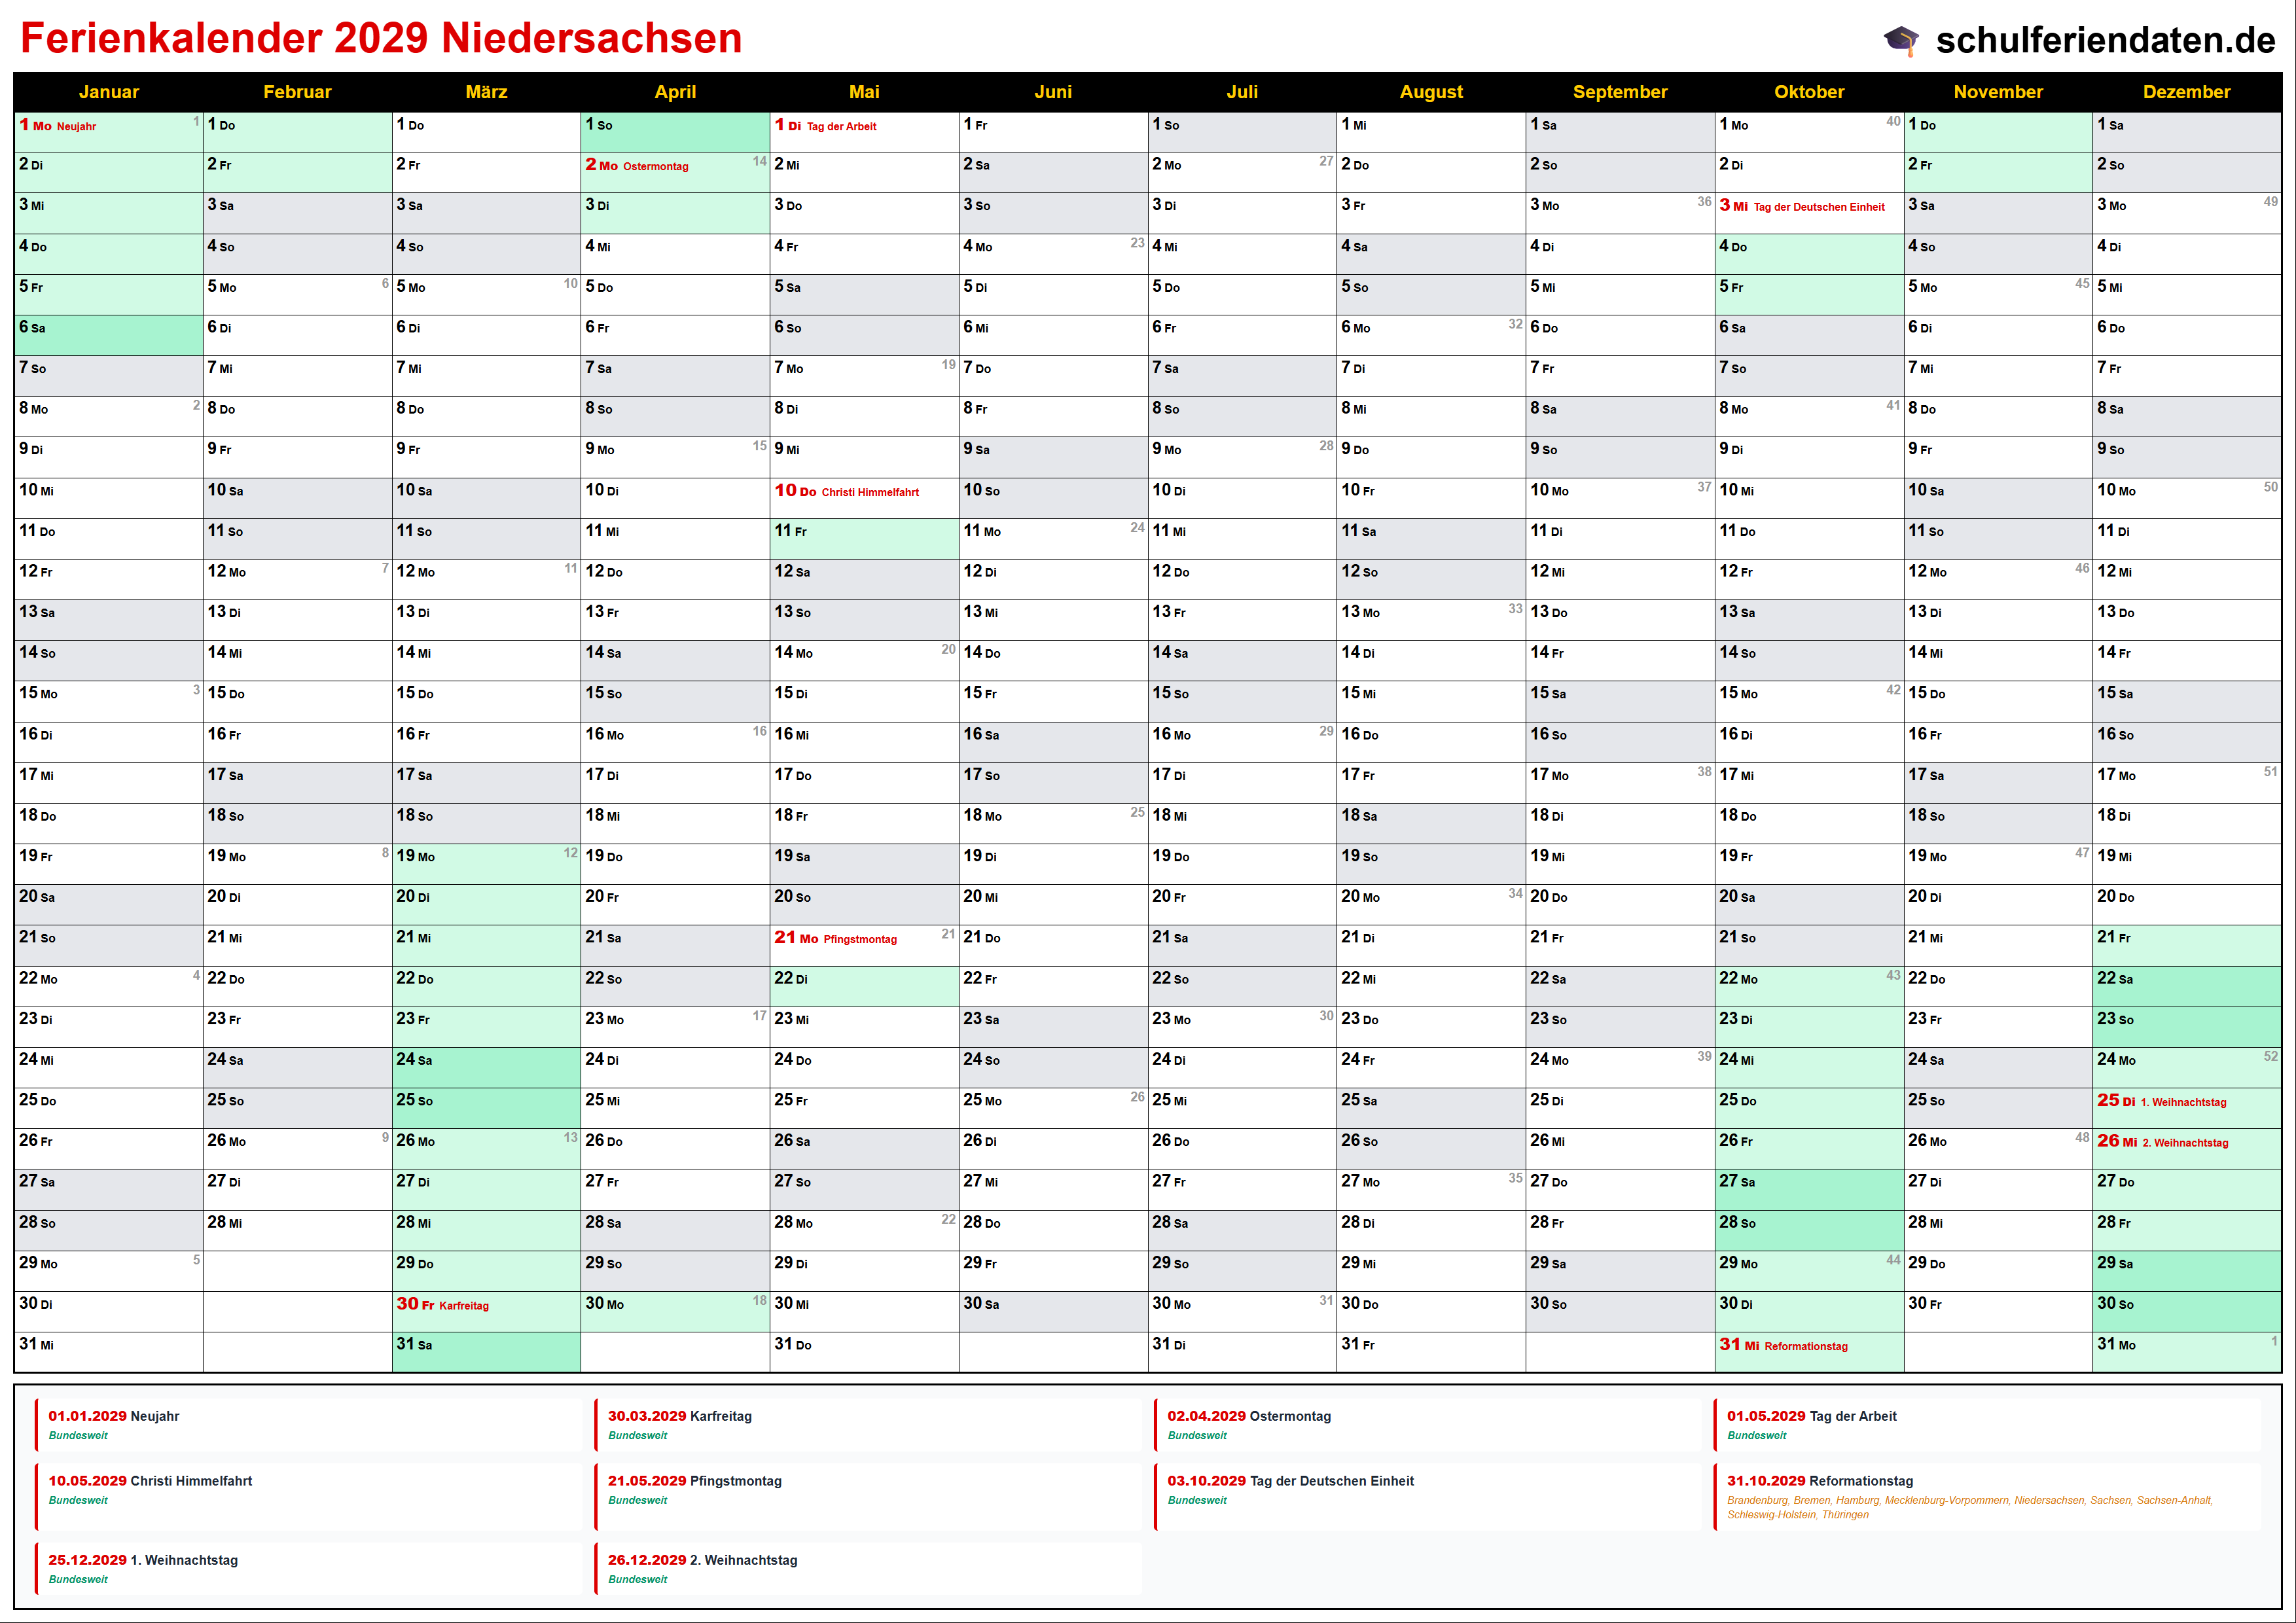Select the Juli month header
This screenshot has width=2296, height=1623.
[1242, 92]
